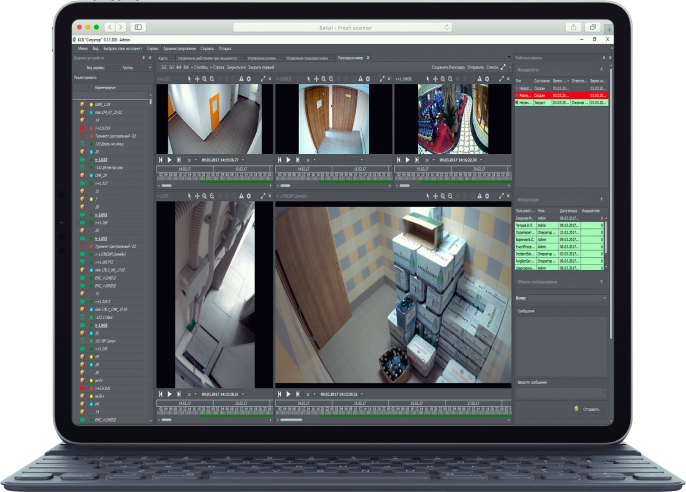Maximize the ventilation duct camera panel

point(263,196)
